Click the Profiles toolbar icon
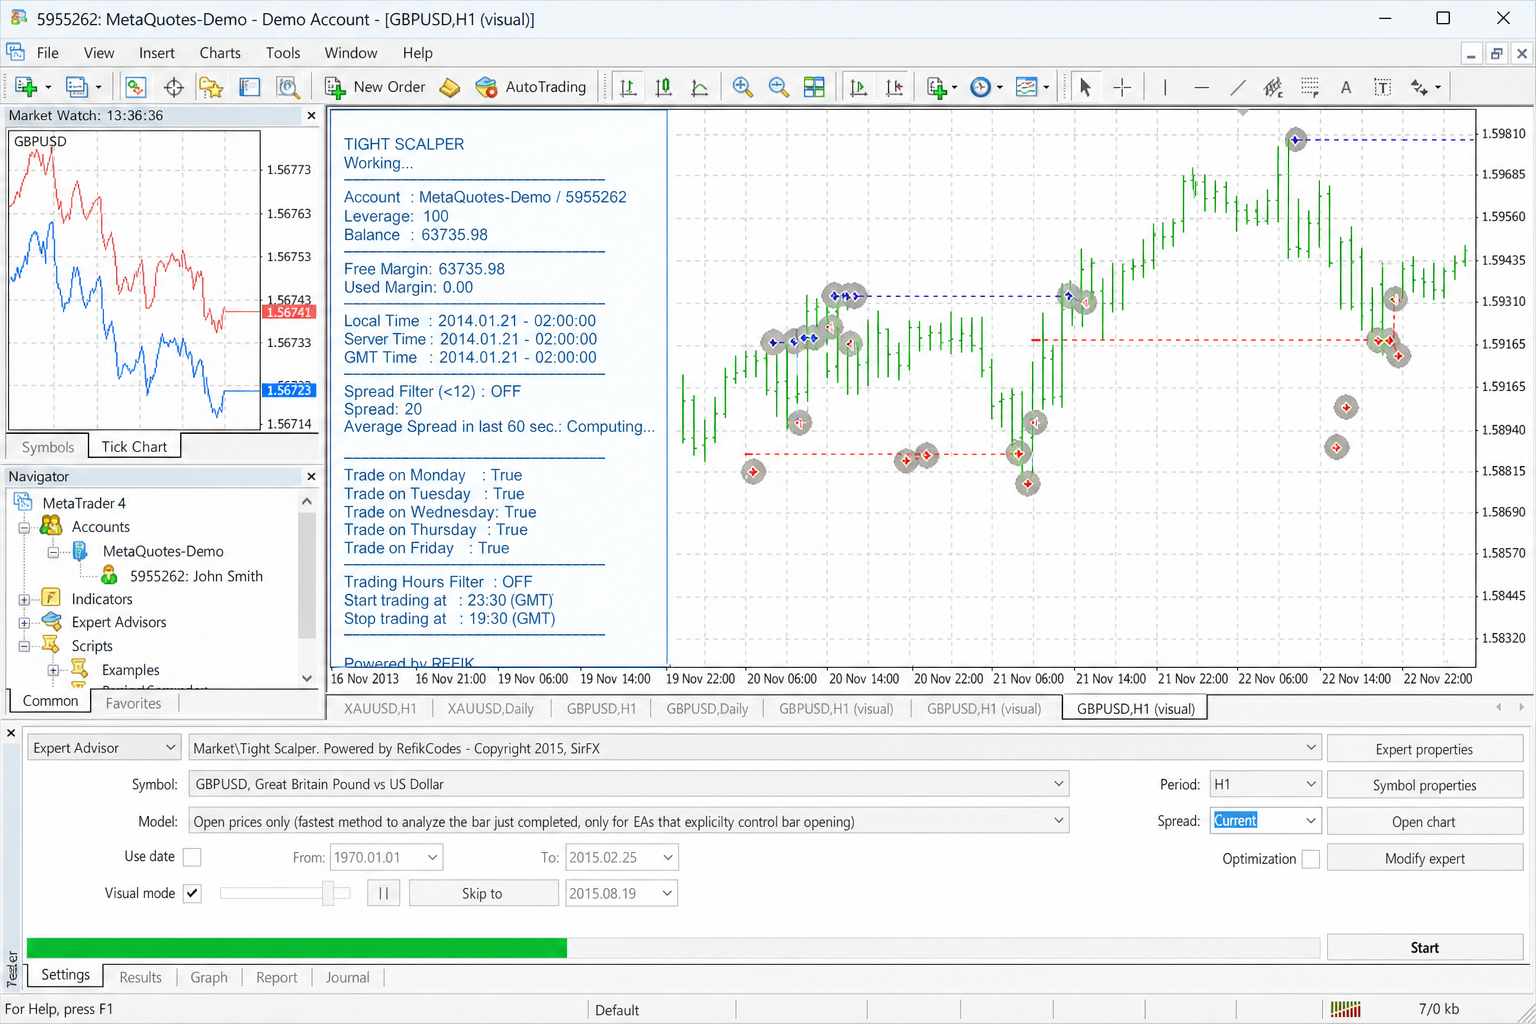 click(76, 87)
